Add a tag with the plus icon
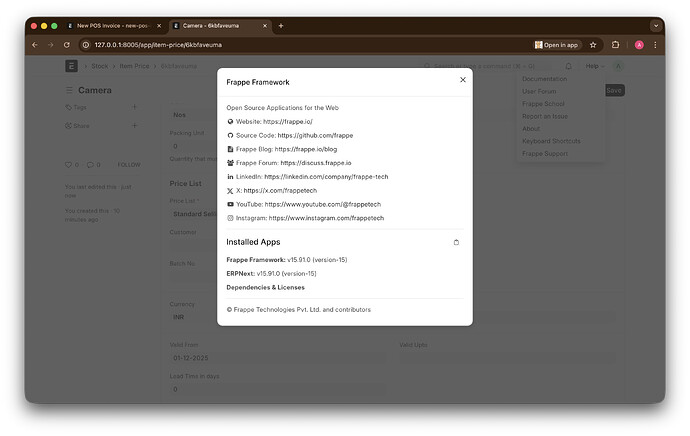Viewport: 690px width, 436px height. tap(135, 107)
